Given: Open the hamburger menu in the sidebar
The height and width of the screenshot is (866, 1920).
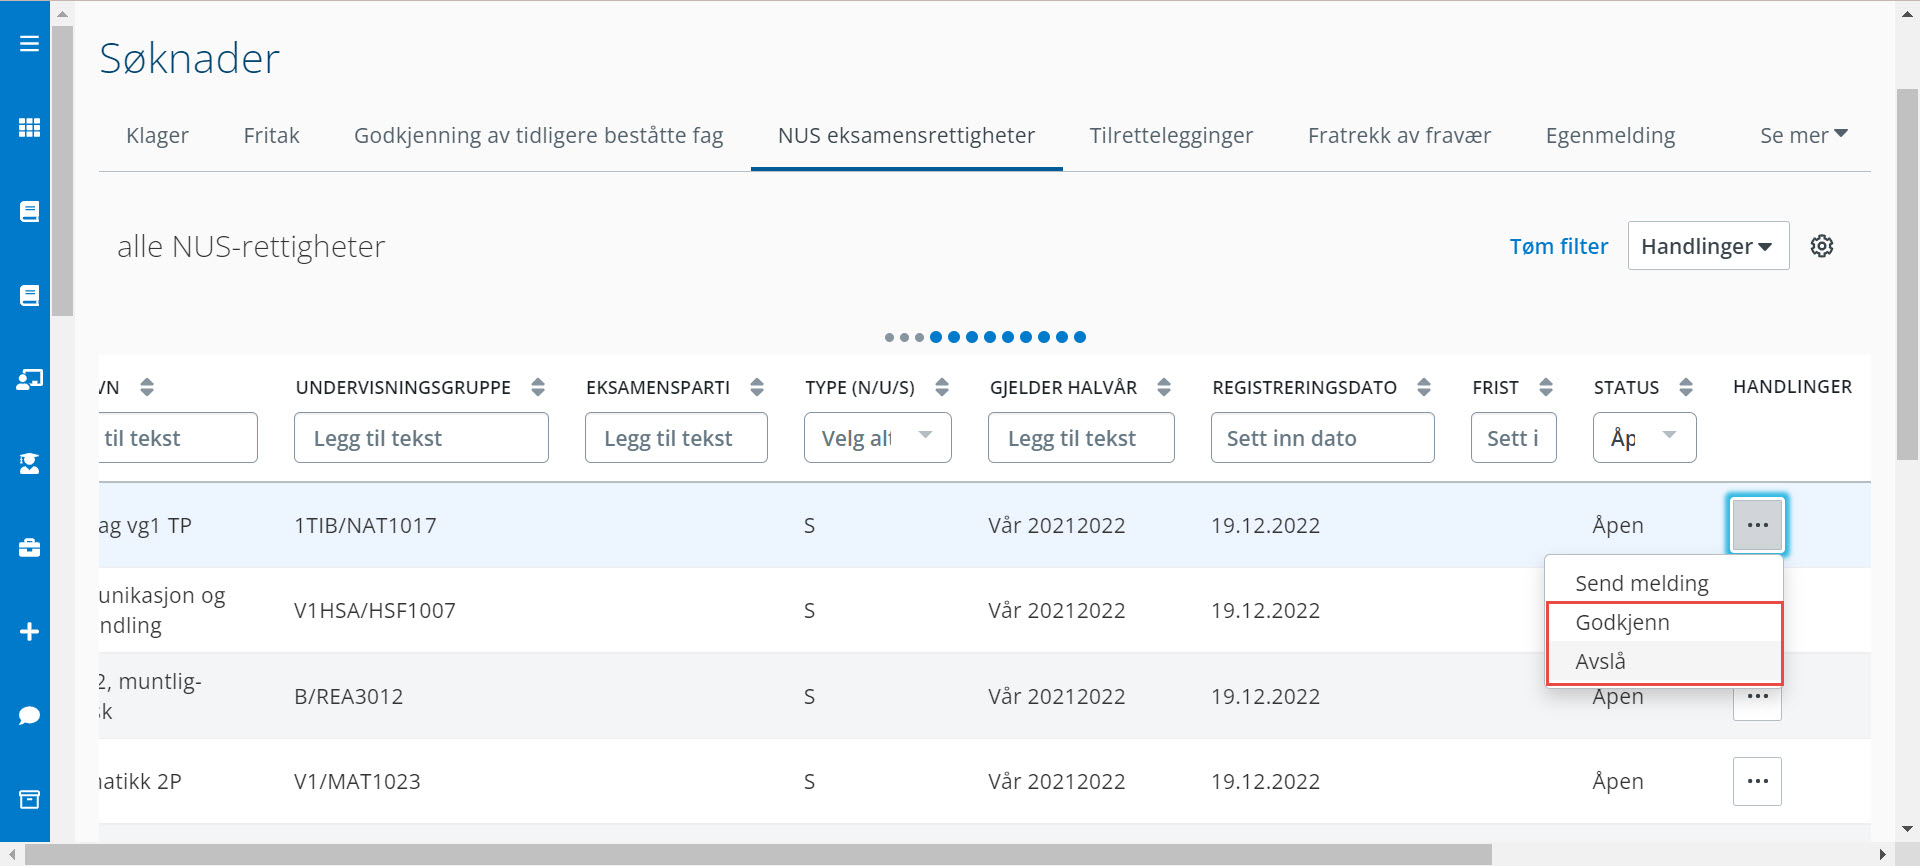Looking at the screenshot, I should coord(29,43).
